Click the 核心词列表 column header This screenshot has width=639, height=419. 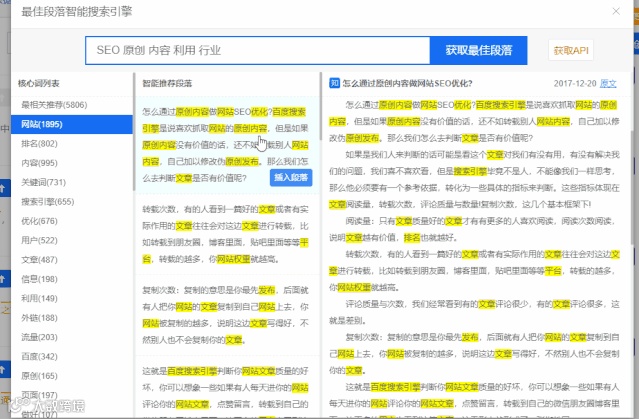39,84
